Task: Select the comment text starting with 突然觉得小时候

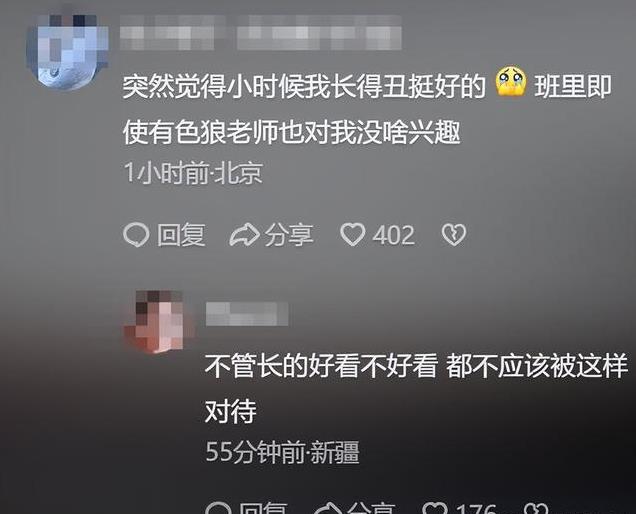Action: tap(367, 110)
